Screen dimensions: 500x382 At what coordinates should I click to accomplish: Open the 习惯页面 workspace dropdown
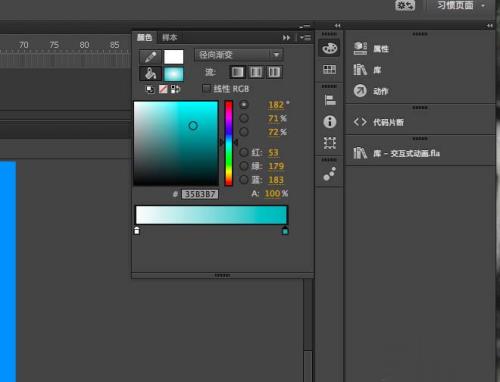(x=461, y=5)
